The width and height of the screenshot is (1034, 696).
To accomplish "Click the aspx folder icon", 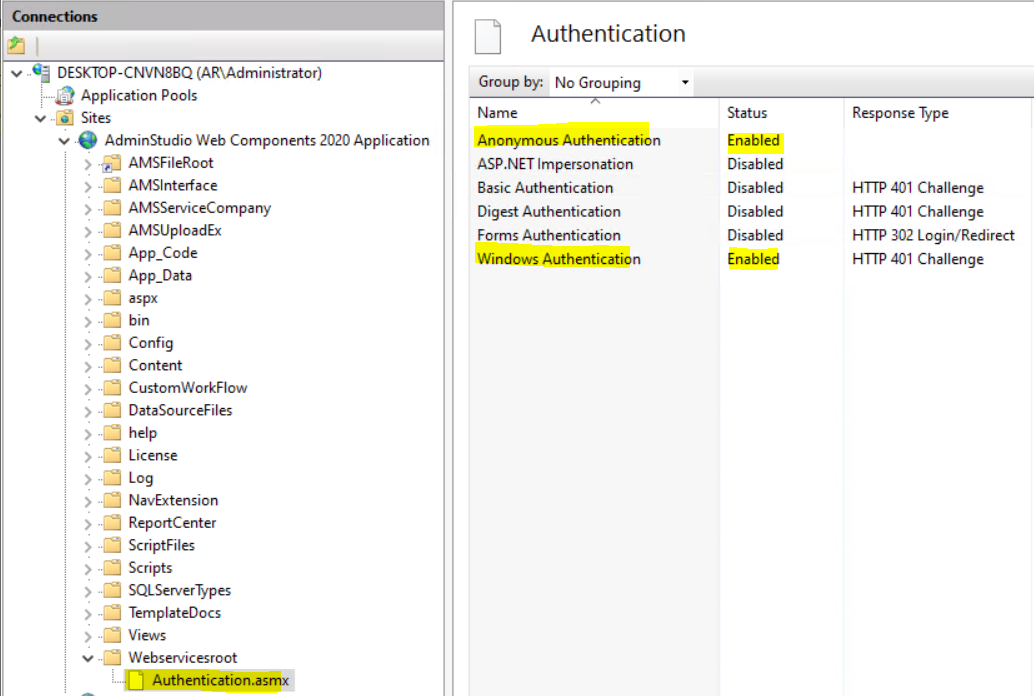I will [x=113, y=297].
